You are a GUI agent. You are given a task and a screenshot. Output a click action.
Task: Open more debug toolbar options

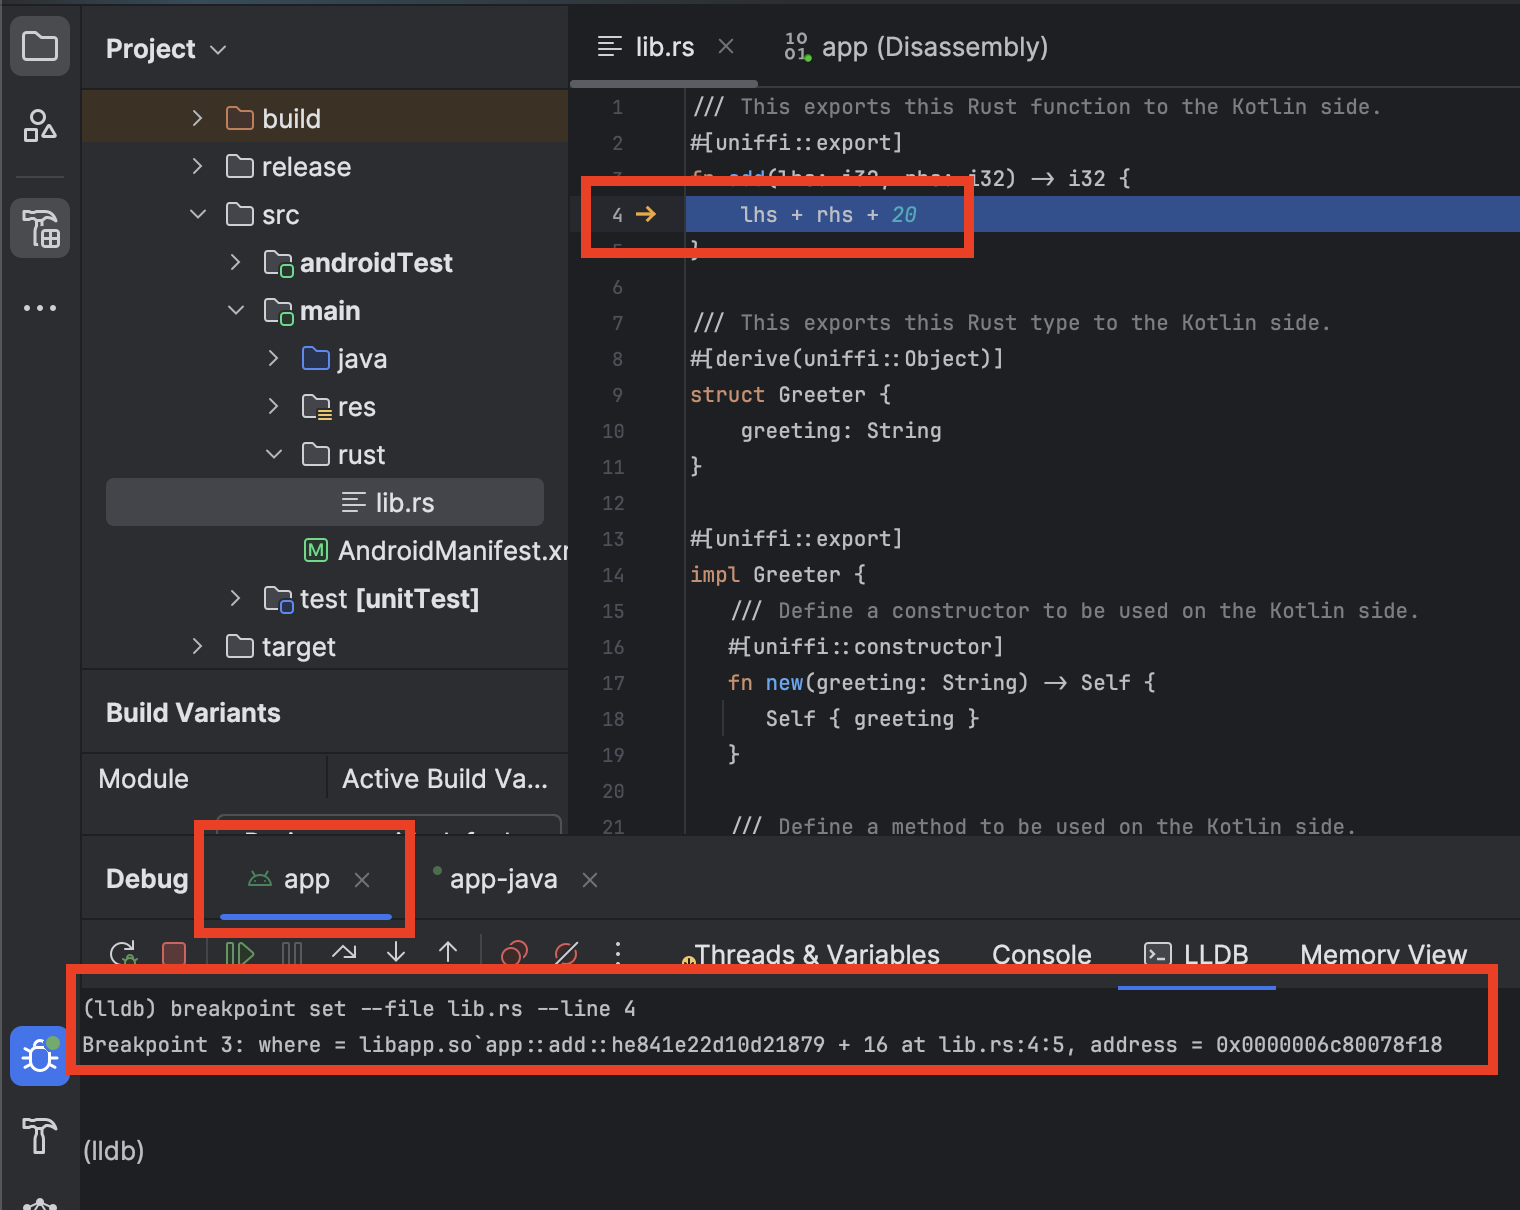click(618, 953)
